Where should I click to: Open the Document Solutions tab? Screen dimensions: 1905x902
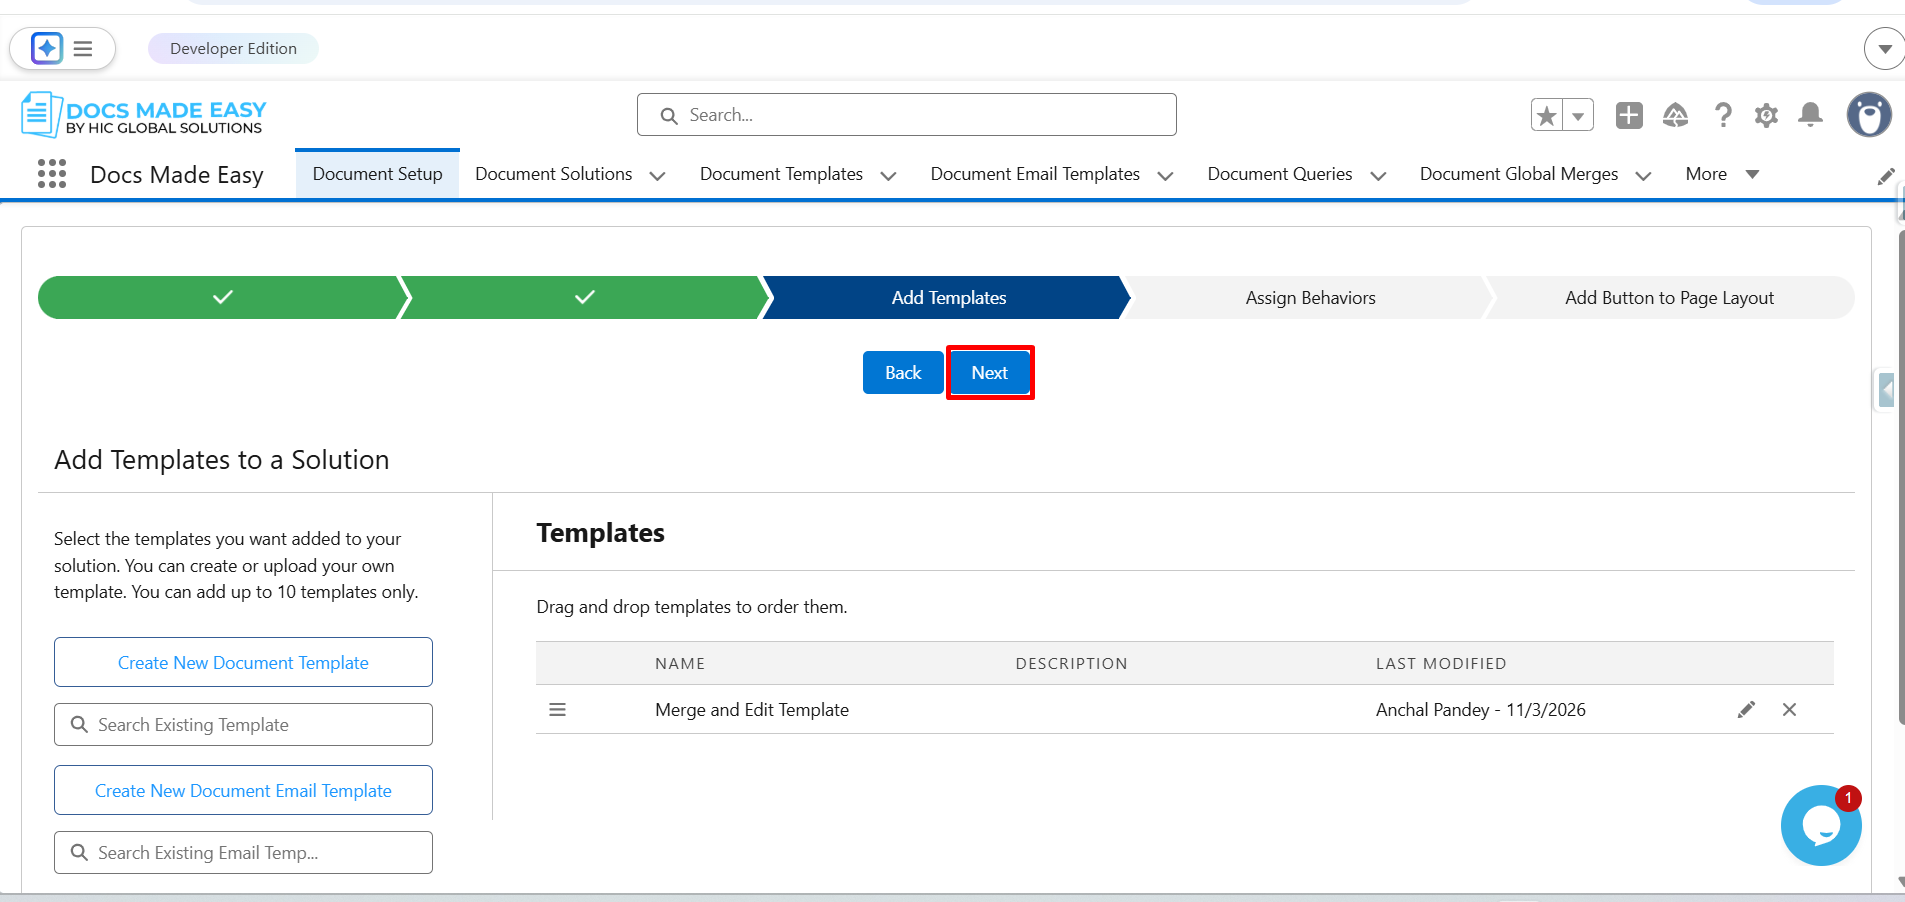554,174
